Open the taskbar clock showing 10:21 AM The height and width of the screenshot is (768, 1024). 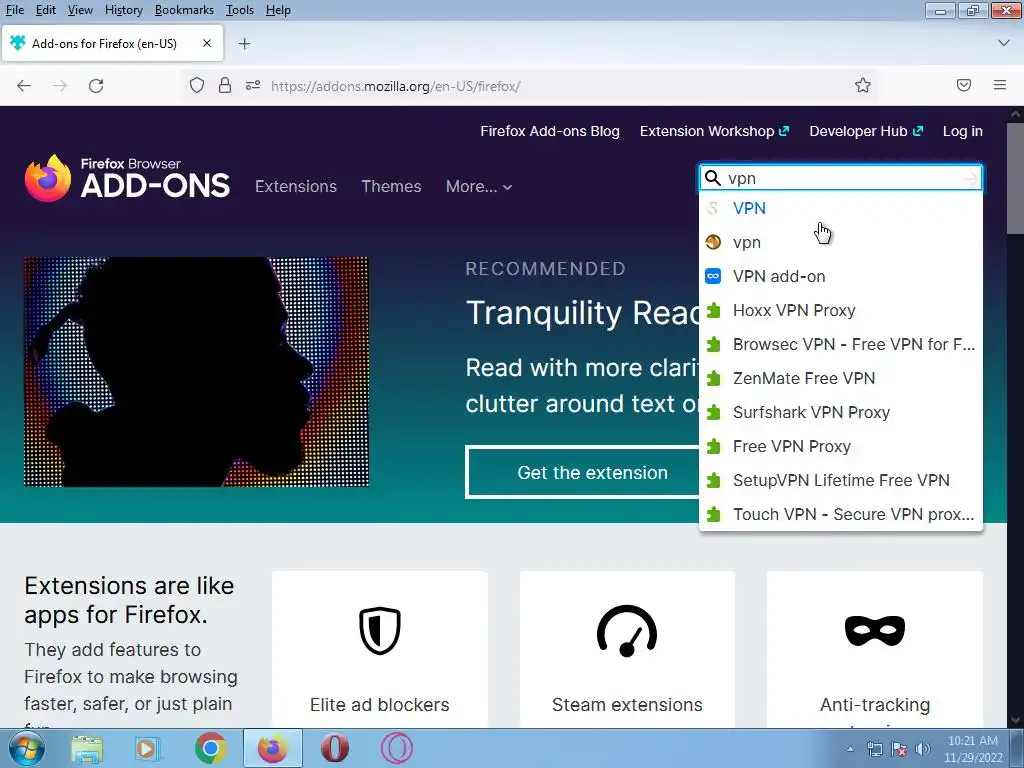point(972,749)
